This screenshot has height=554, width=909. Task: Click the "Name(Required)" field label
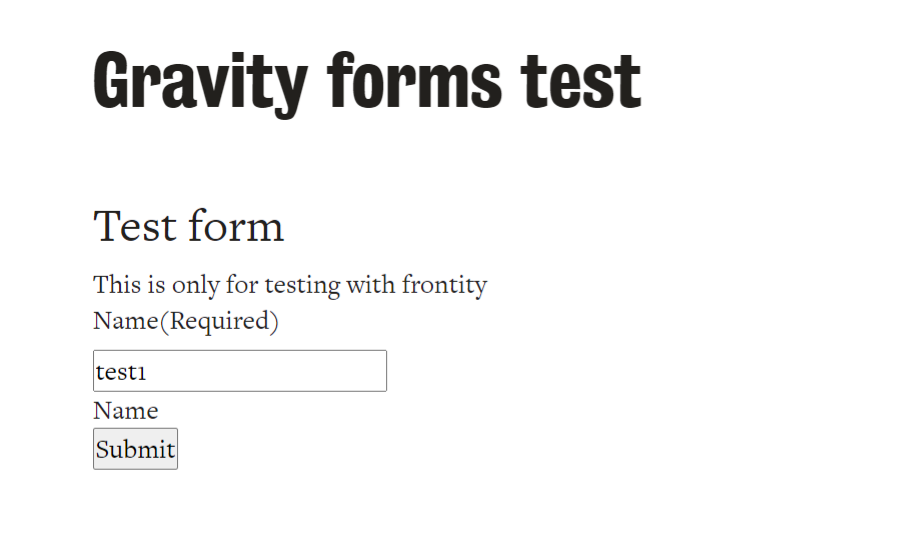[185, 321]
